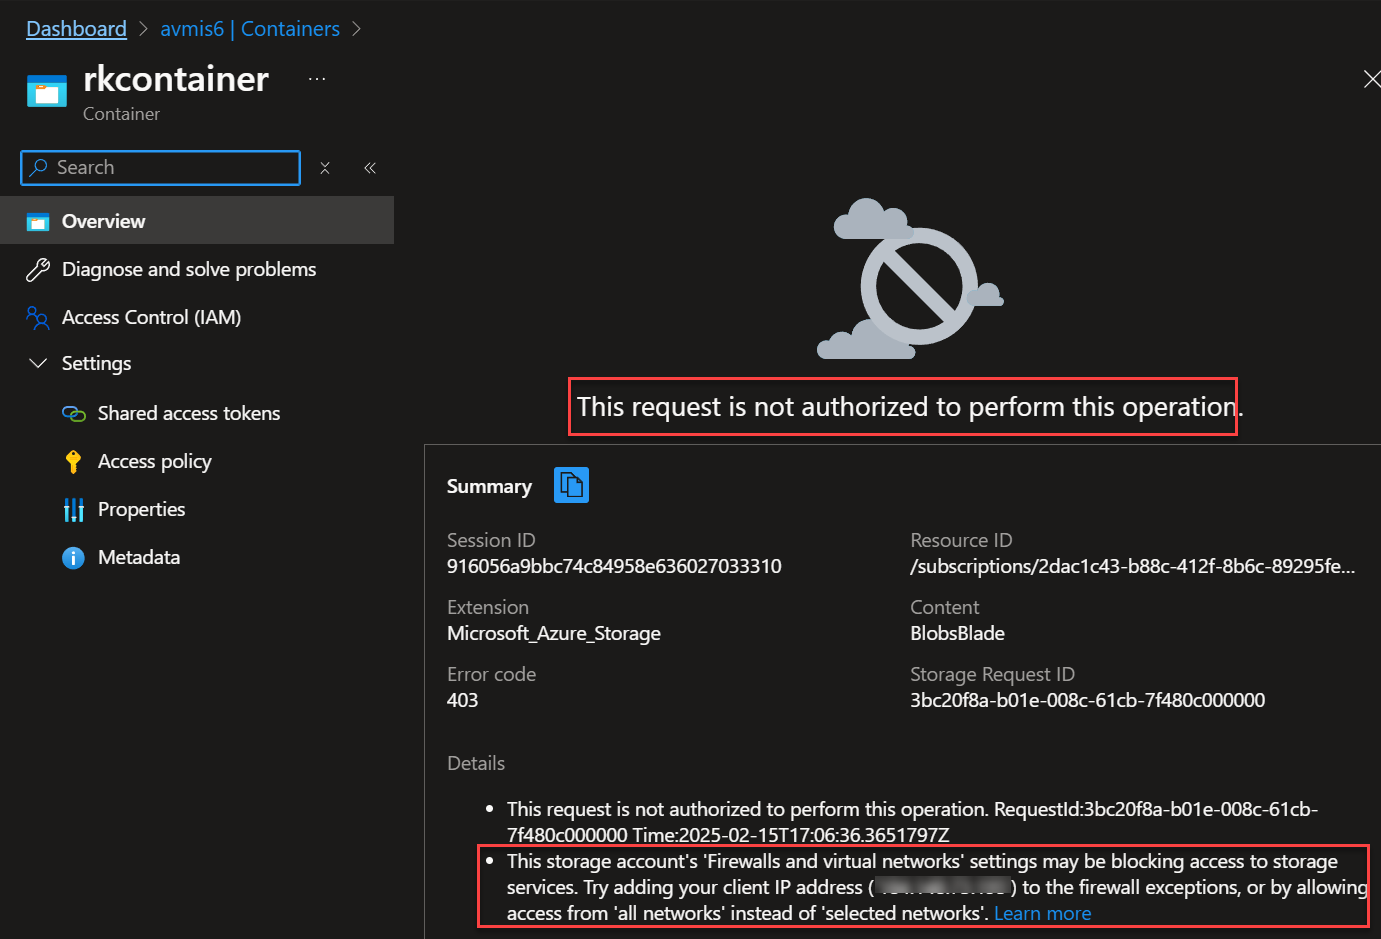Click the Shared access tokens link icon

coord(74,414)
